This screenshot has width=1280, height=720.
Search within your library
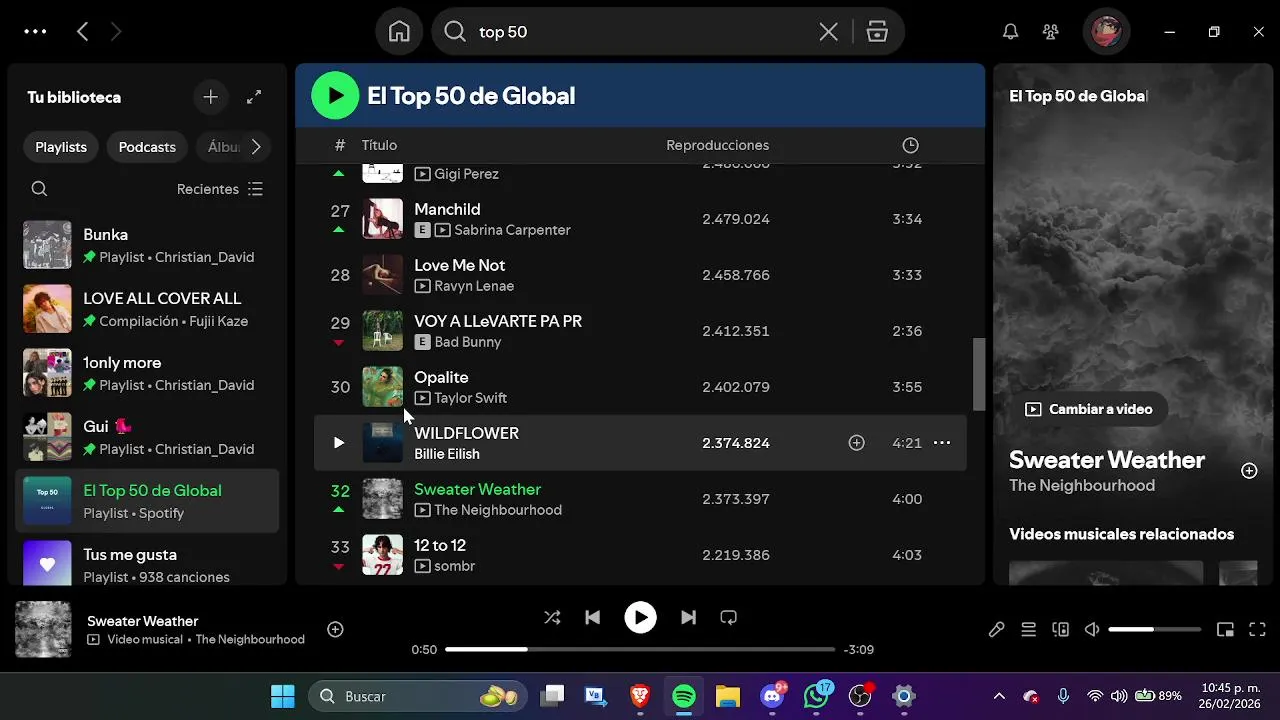[x=39, y=189]
